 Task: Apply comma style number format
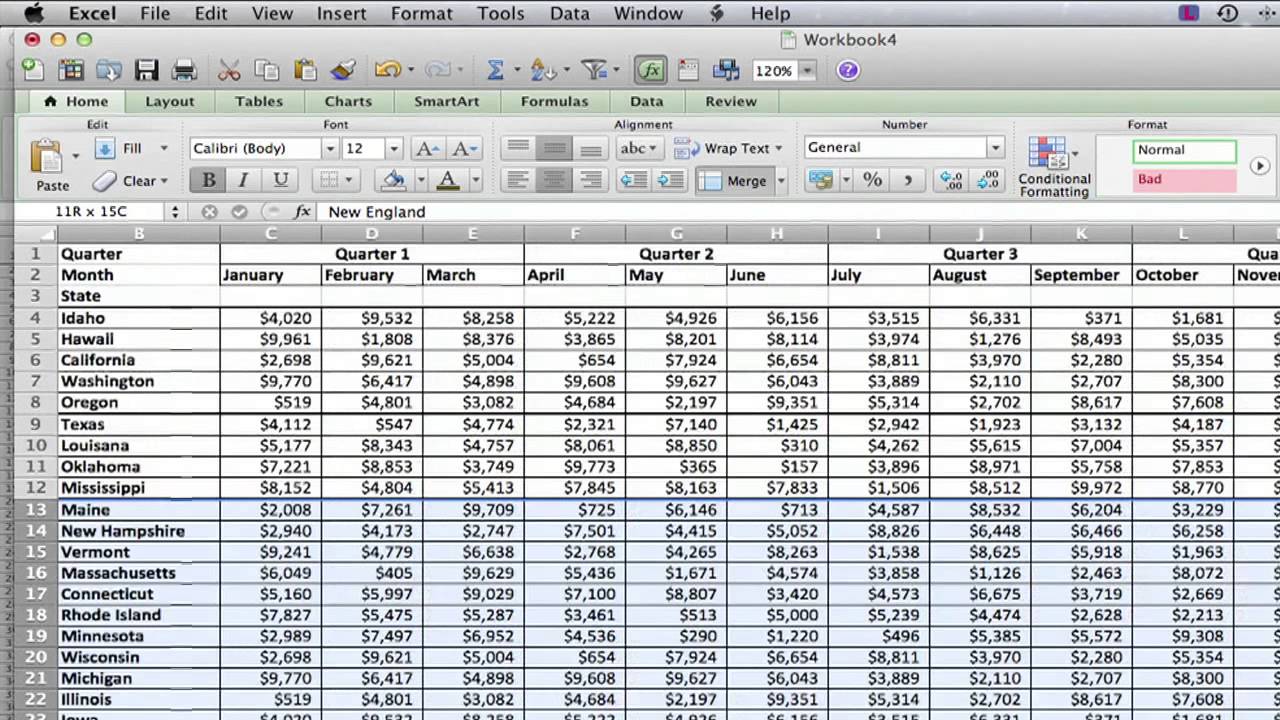[x=908, y=180]
